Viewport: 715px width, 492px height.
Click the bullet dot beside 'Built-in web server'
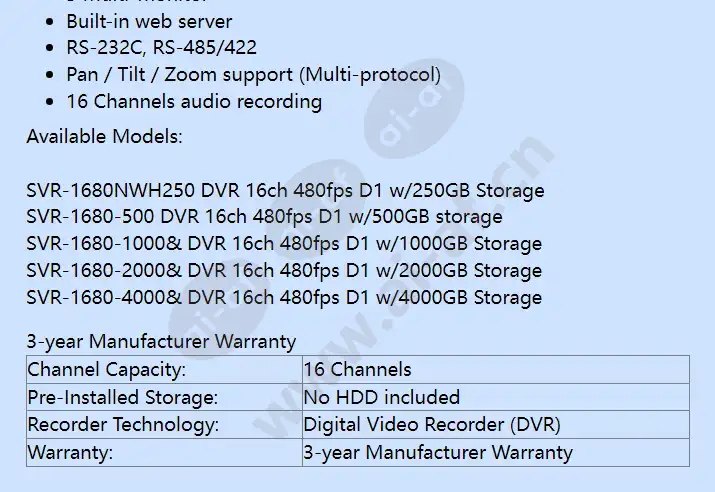coord(50,22)
